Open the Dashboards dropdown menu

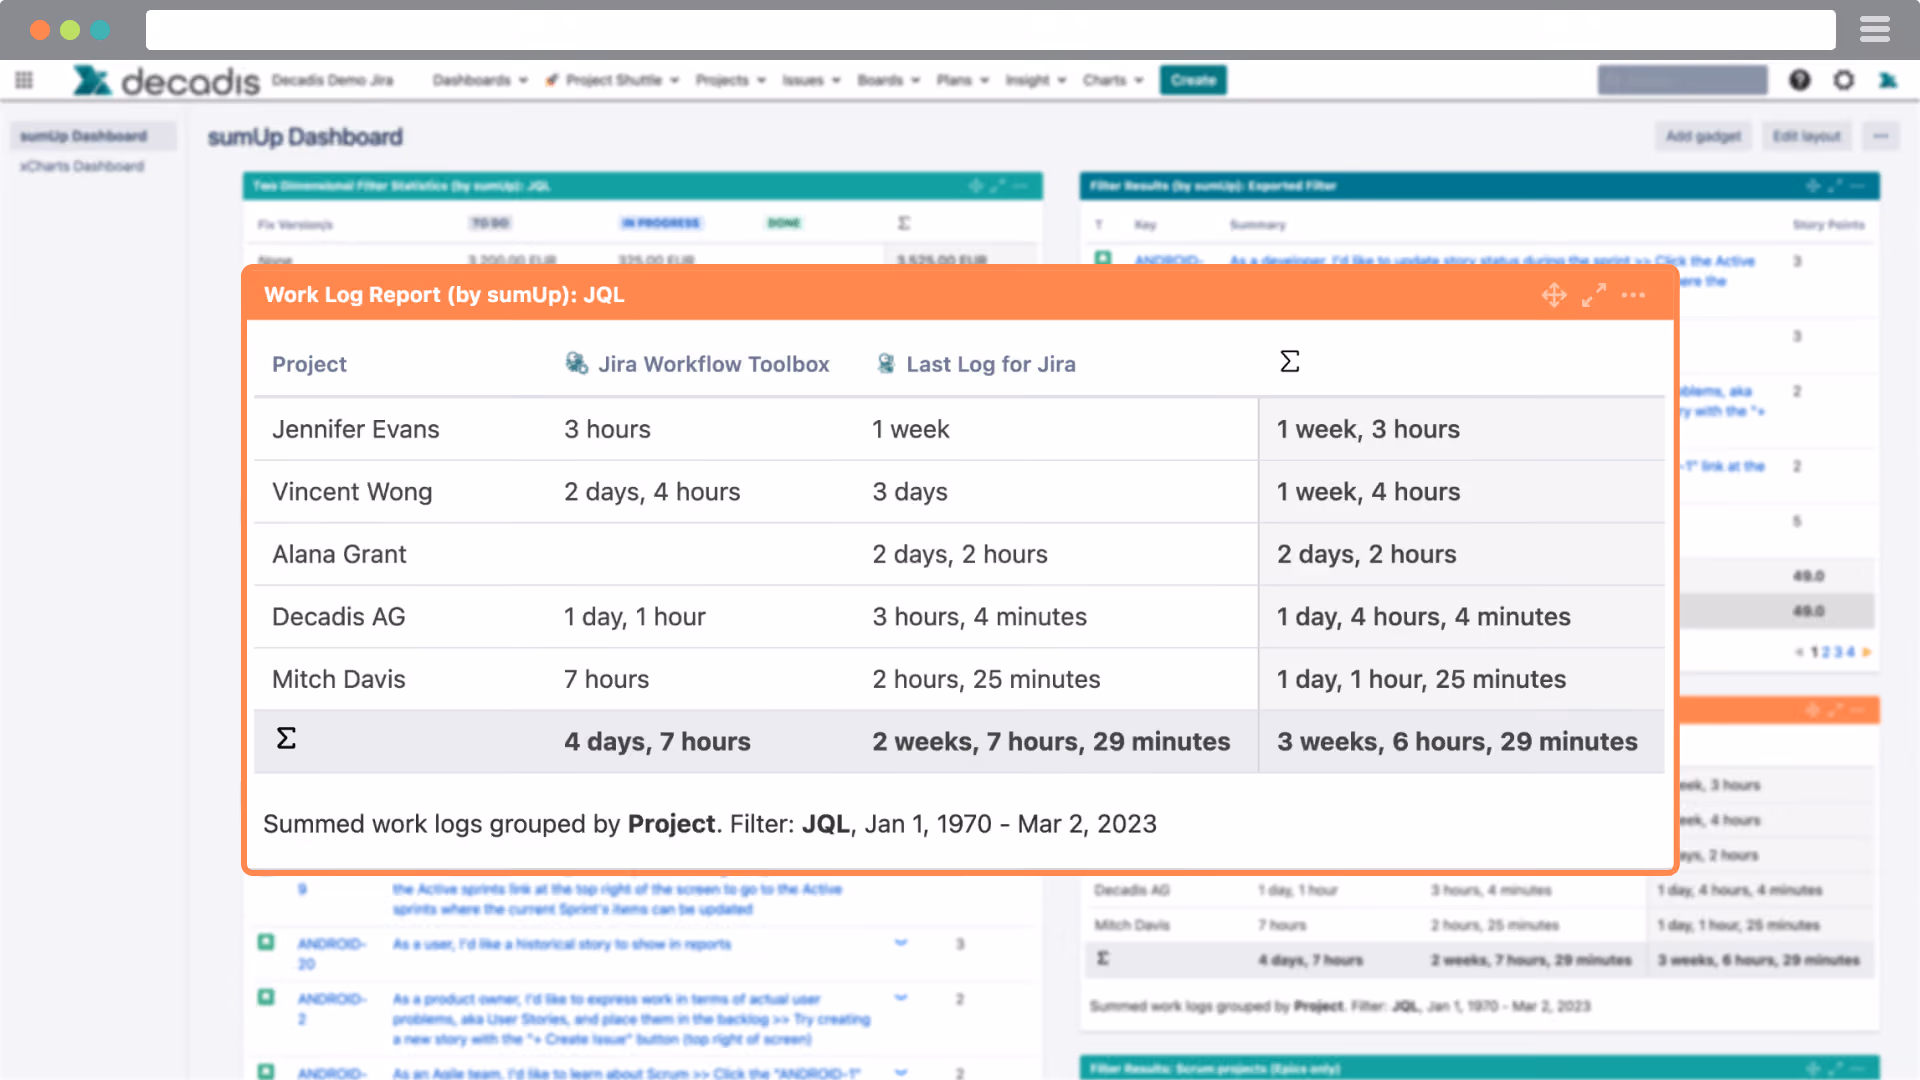(480, 80)
